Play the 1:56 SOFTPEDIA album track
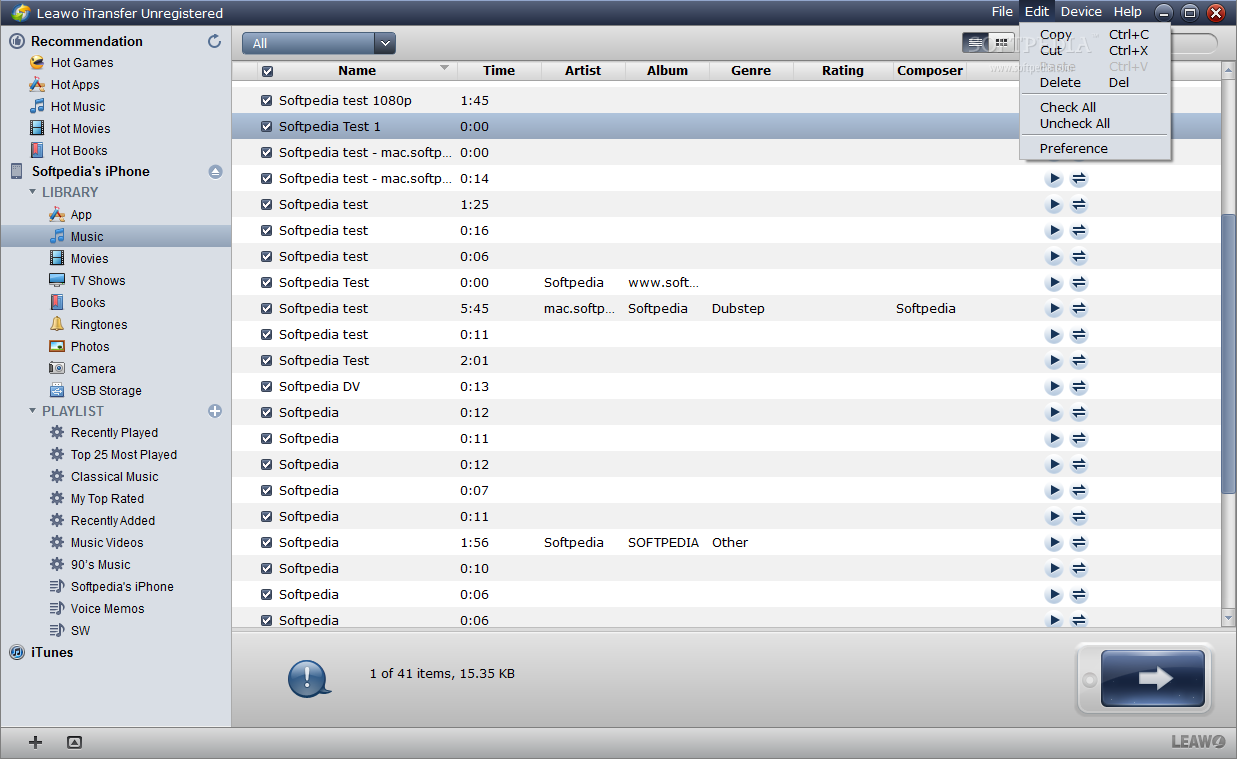Screen dimensions: 1237x759 (x=1054, y=543)
